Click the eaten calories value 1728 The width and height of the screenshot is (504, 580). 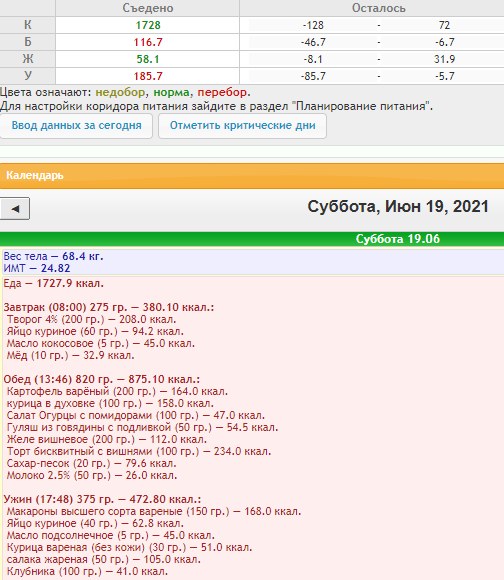point(148,25)
